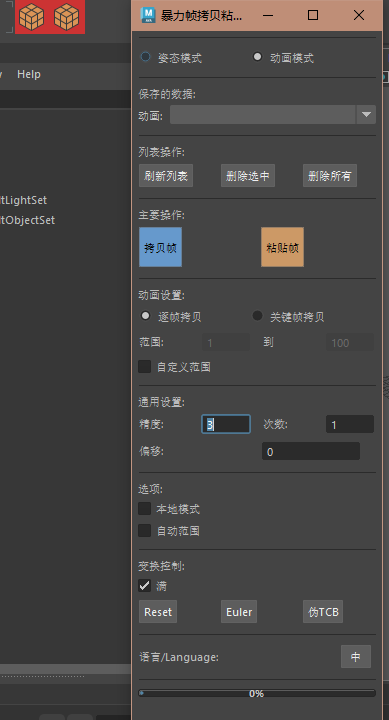Uncheck the 滴 checkbox under 变换控制
The image size is (389, 720).
(145, 585)
